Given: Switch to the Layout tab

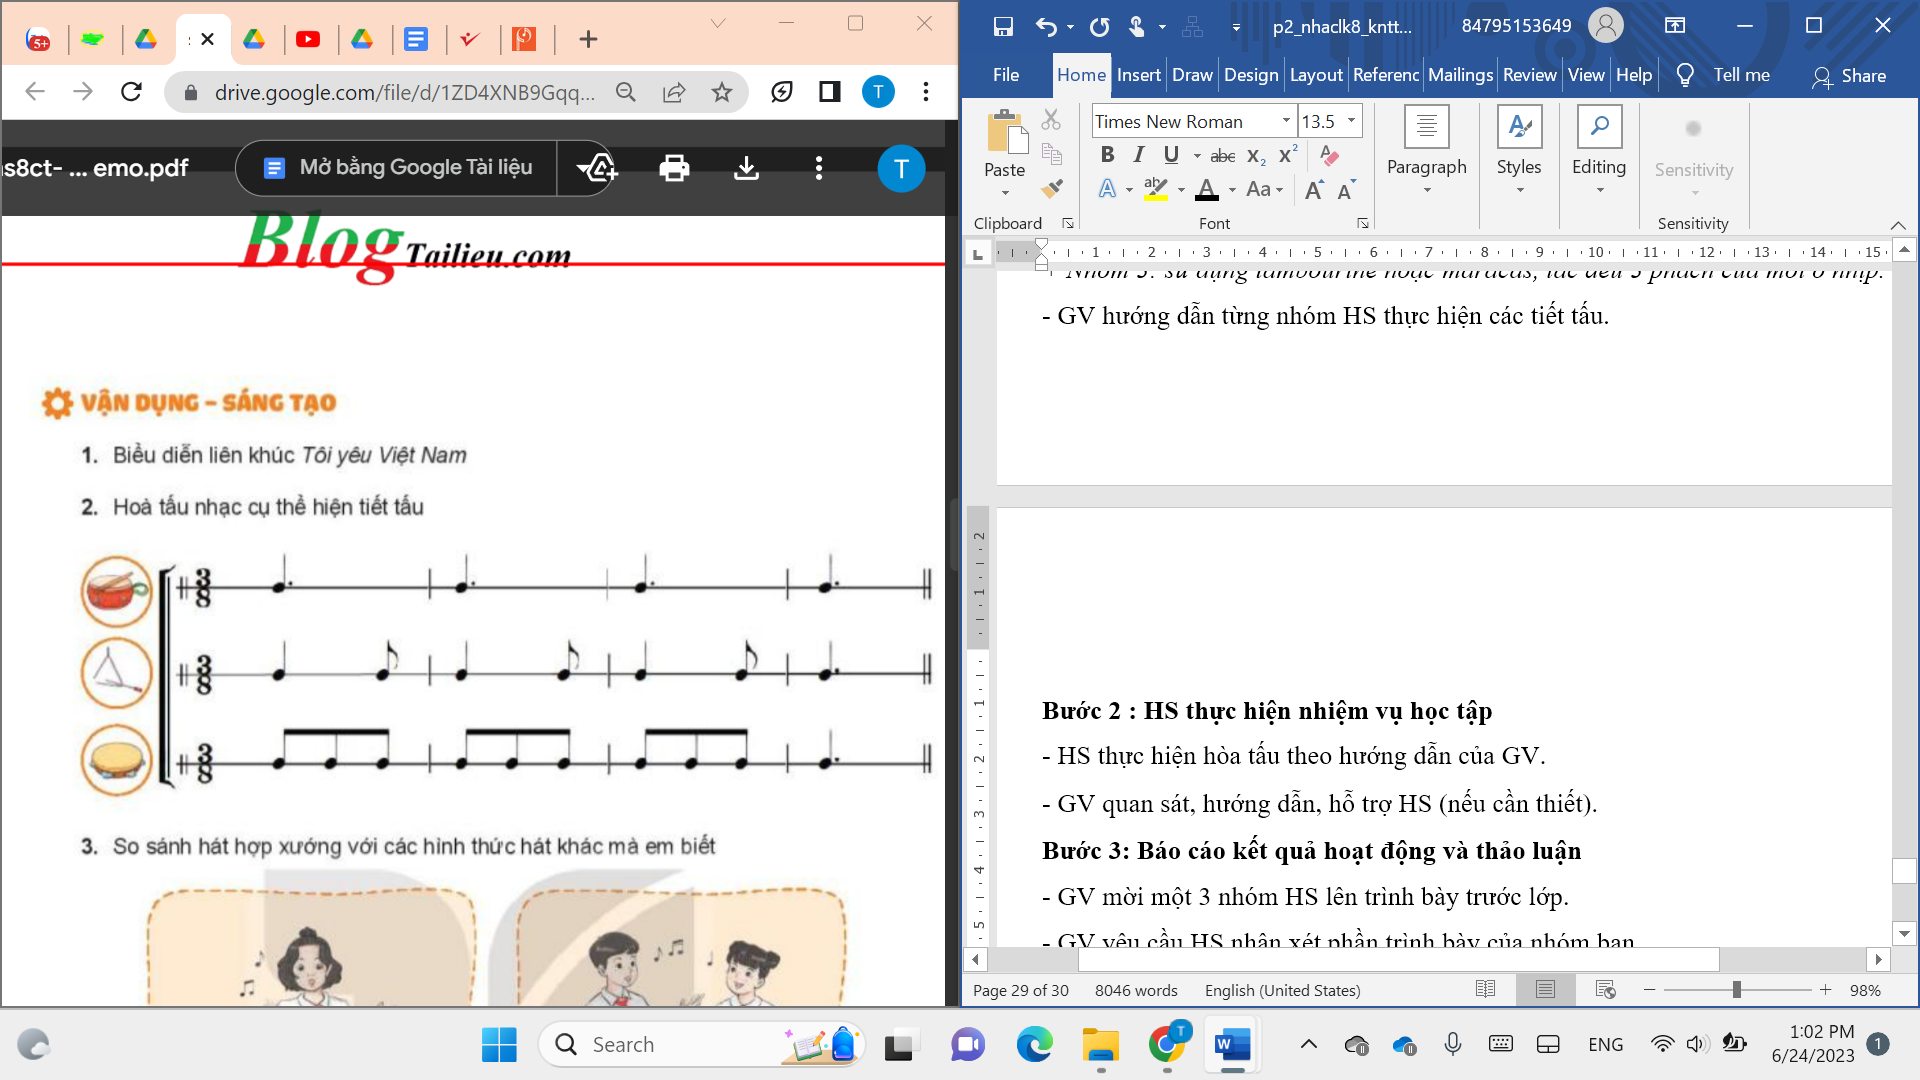Looking at the screenshot, I should pyautogui.click(x=1316, y=75).
